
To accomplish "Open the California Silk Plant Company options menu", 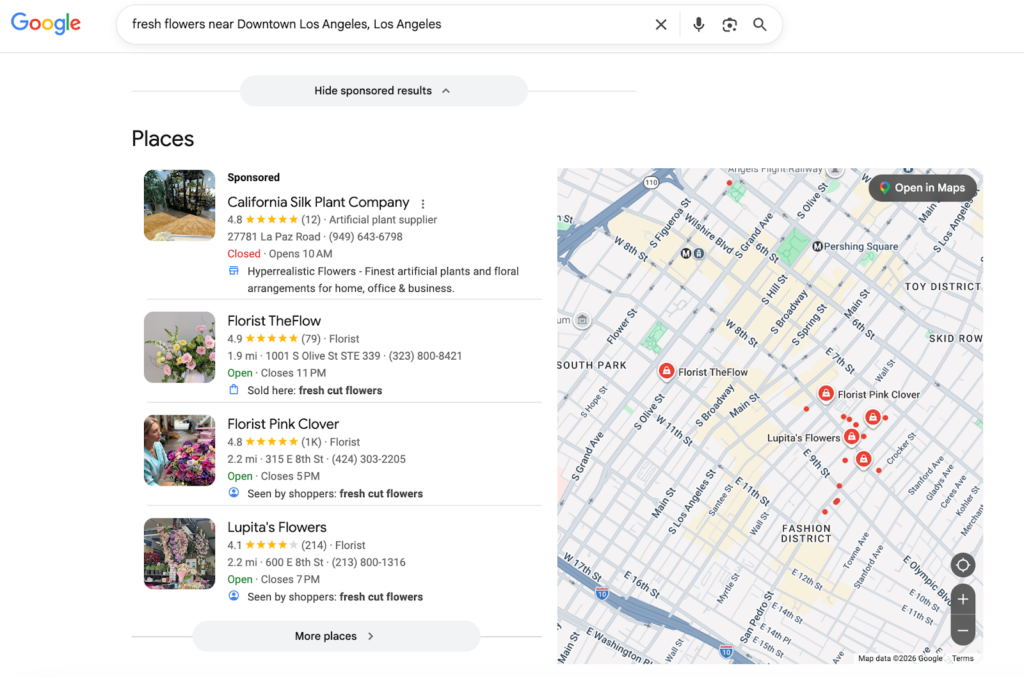I will pyautogui.click(x=423, y=203).
